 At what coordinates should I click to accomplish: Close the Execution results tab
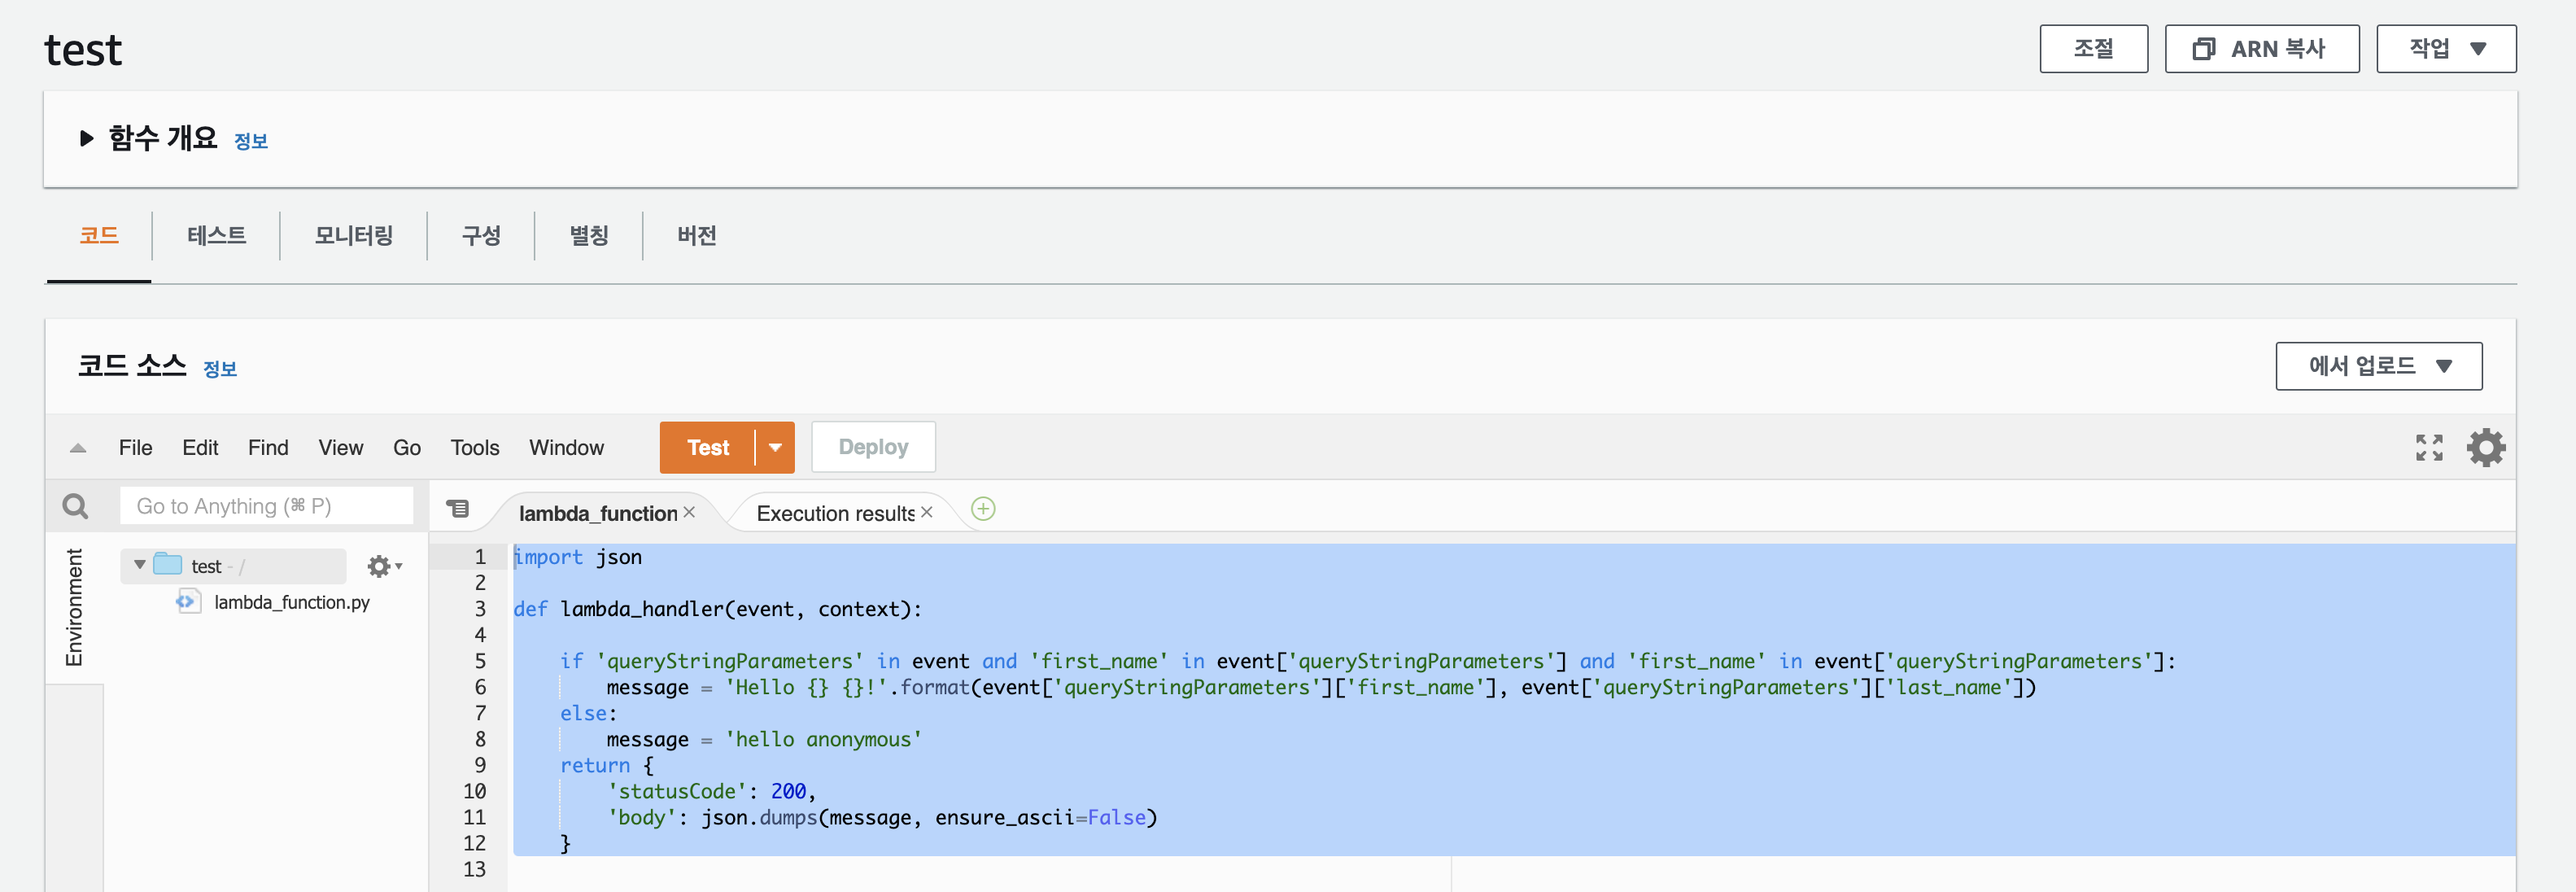(927, 512)
